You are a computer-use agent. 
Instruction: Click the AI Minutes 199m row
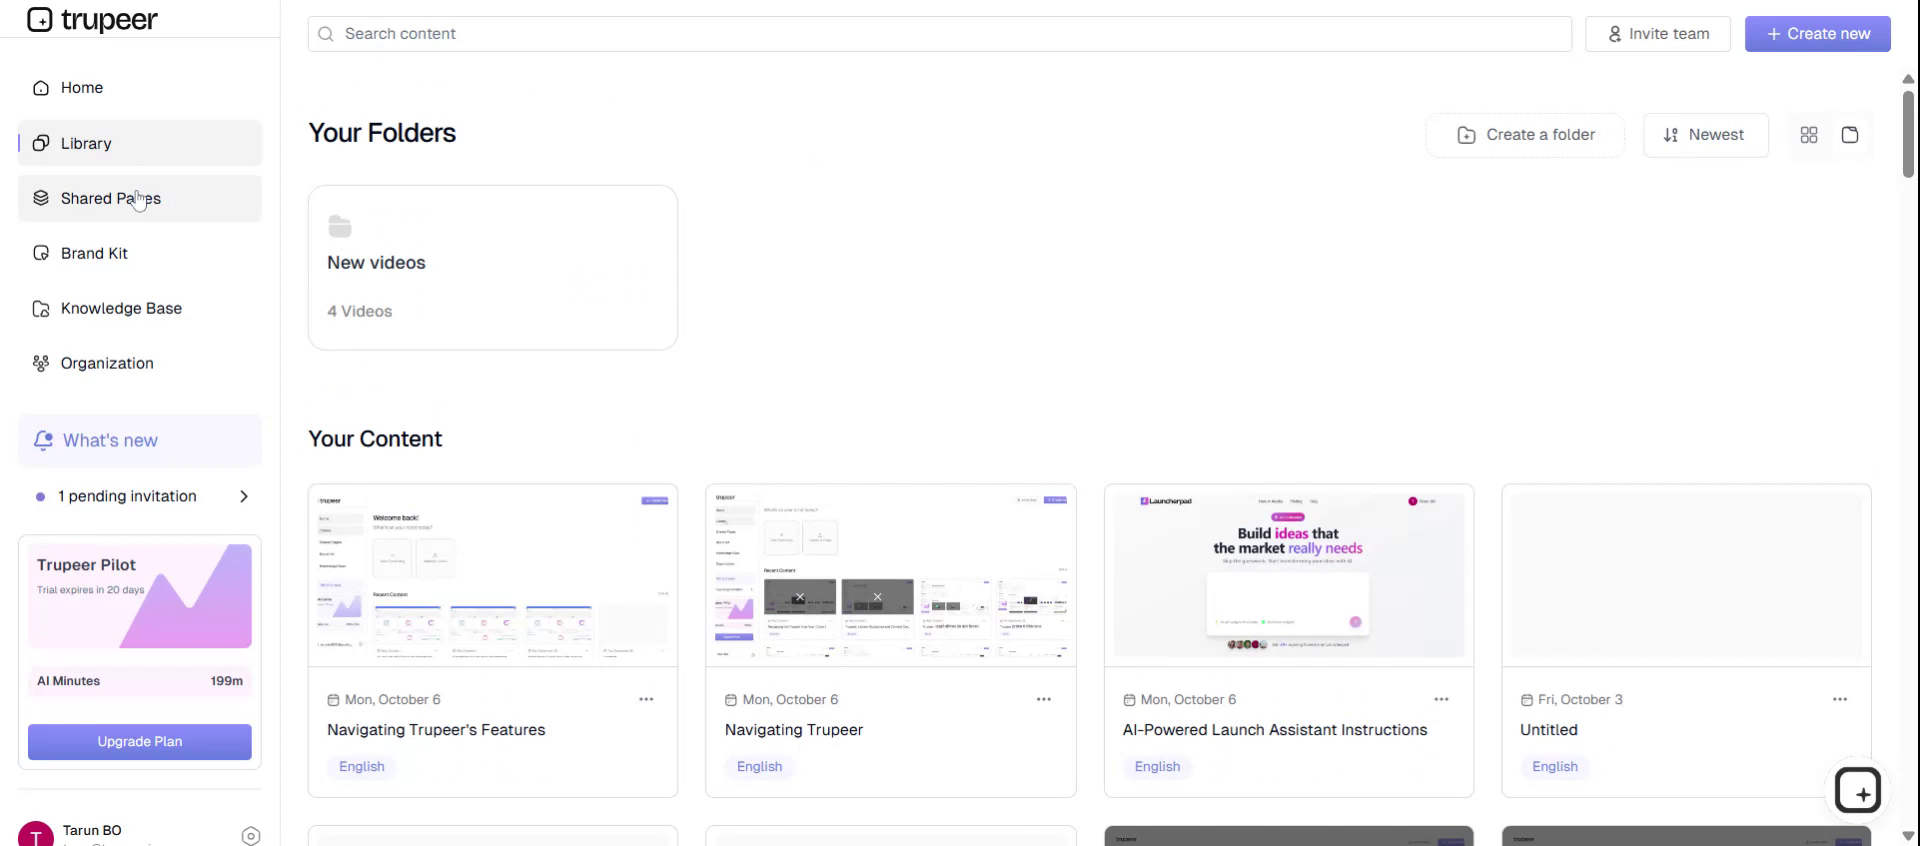140,681
